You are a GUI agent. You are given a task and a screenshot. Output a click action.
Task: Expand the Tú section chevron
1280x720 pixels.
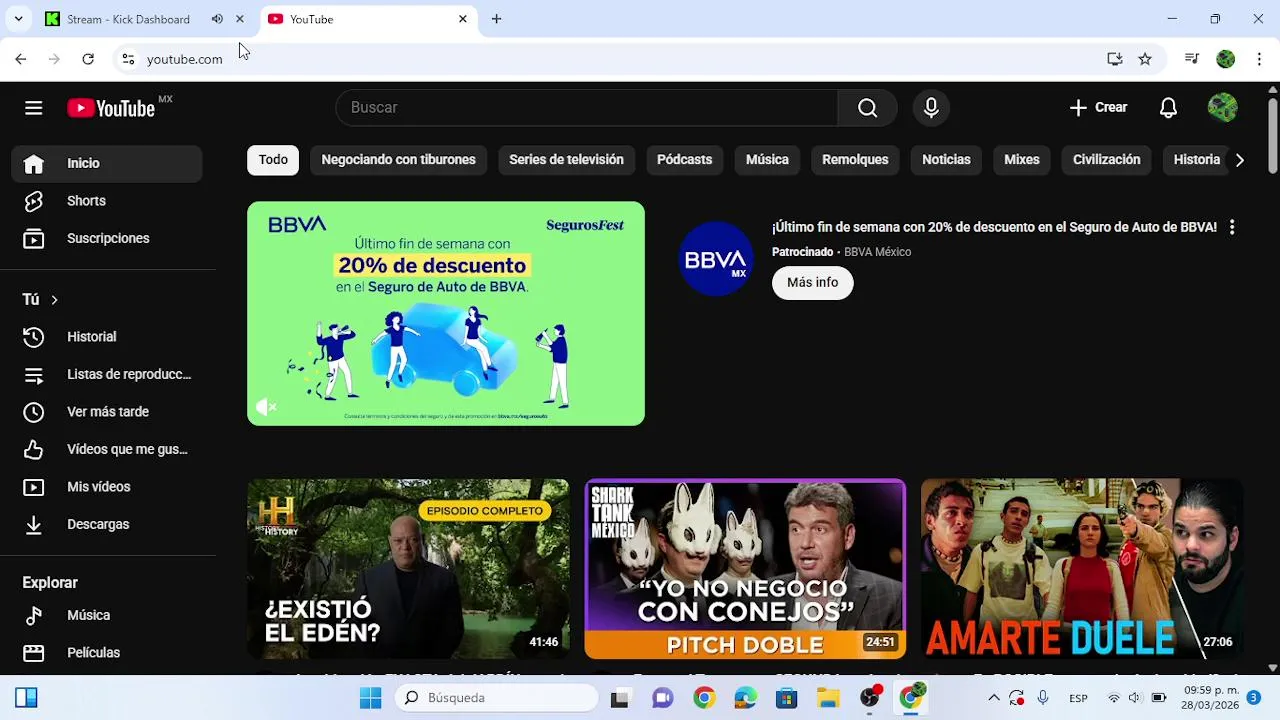(54, 300)
